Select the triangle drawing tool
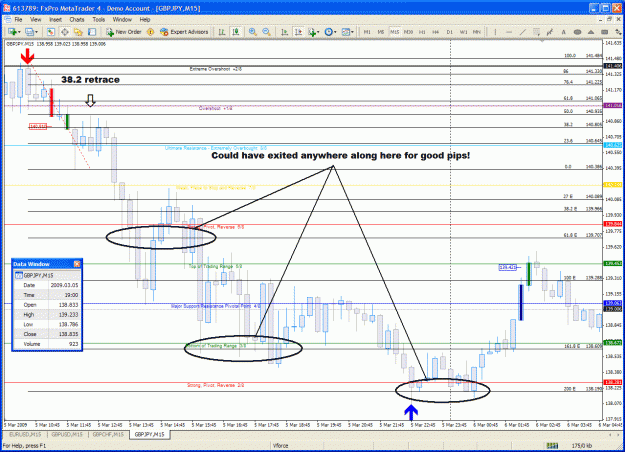The width and height of the screenshot is (625, 452). point(591,32)
